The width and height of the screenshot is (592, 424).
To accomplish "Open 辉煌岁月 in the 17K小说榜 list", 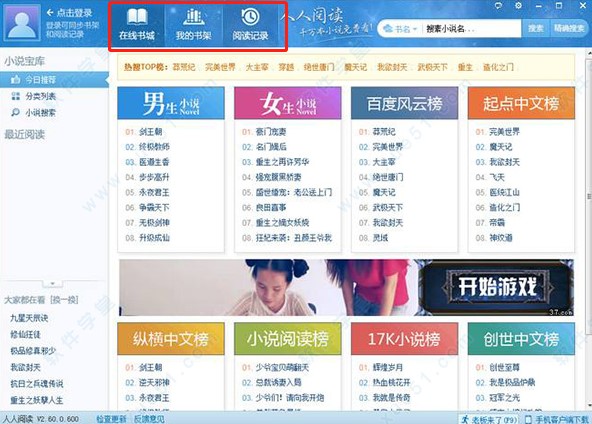I will pos(388,367).
